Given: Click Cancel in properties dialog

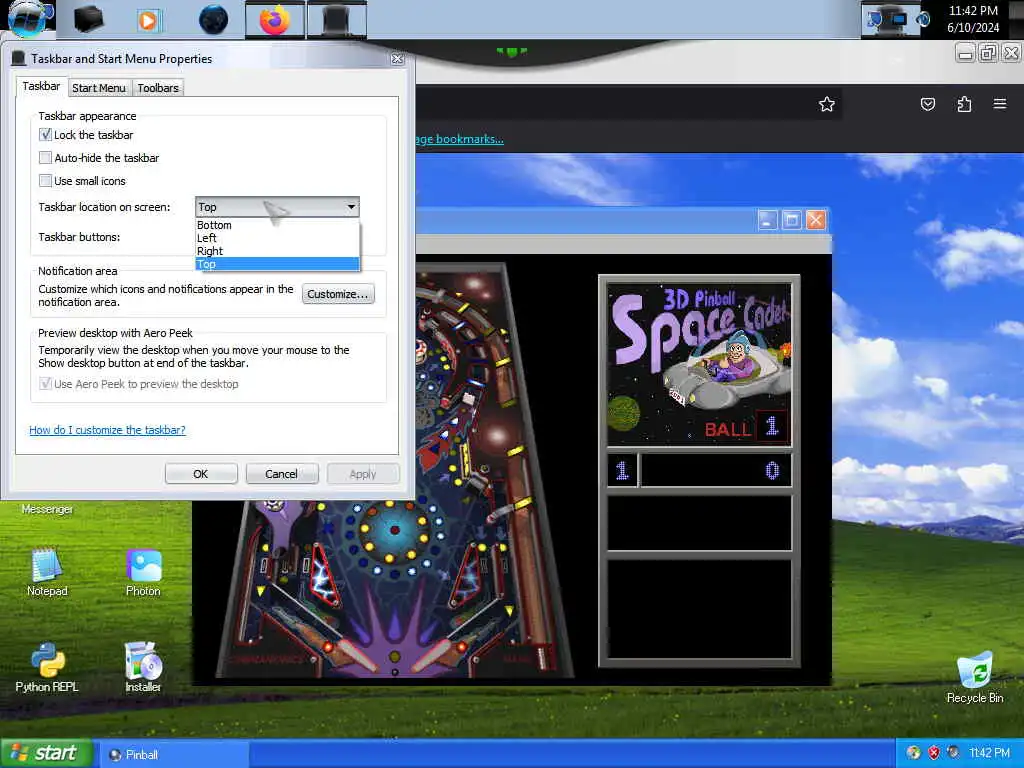Looking at the screenshot, I should point(281,474).
